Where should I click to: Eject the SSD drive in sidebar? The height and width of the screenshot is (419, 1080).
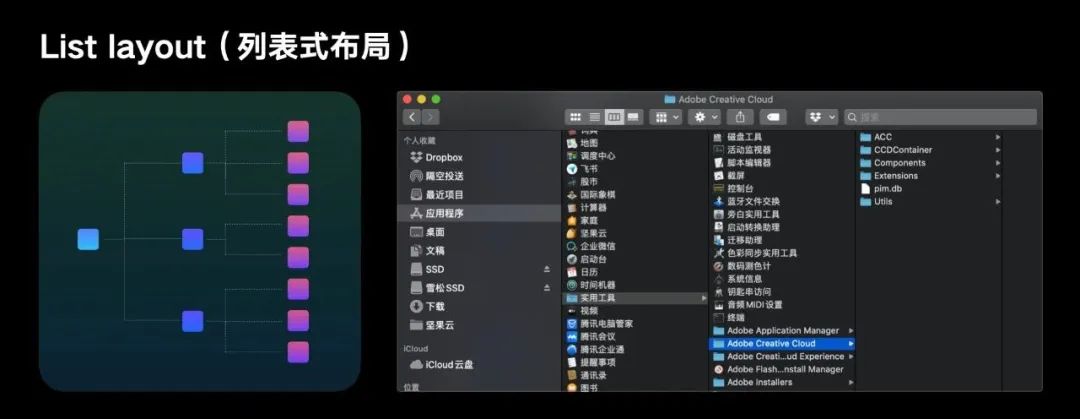(547, 269)
